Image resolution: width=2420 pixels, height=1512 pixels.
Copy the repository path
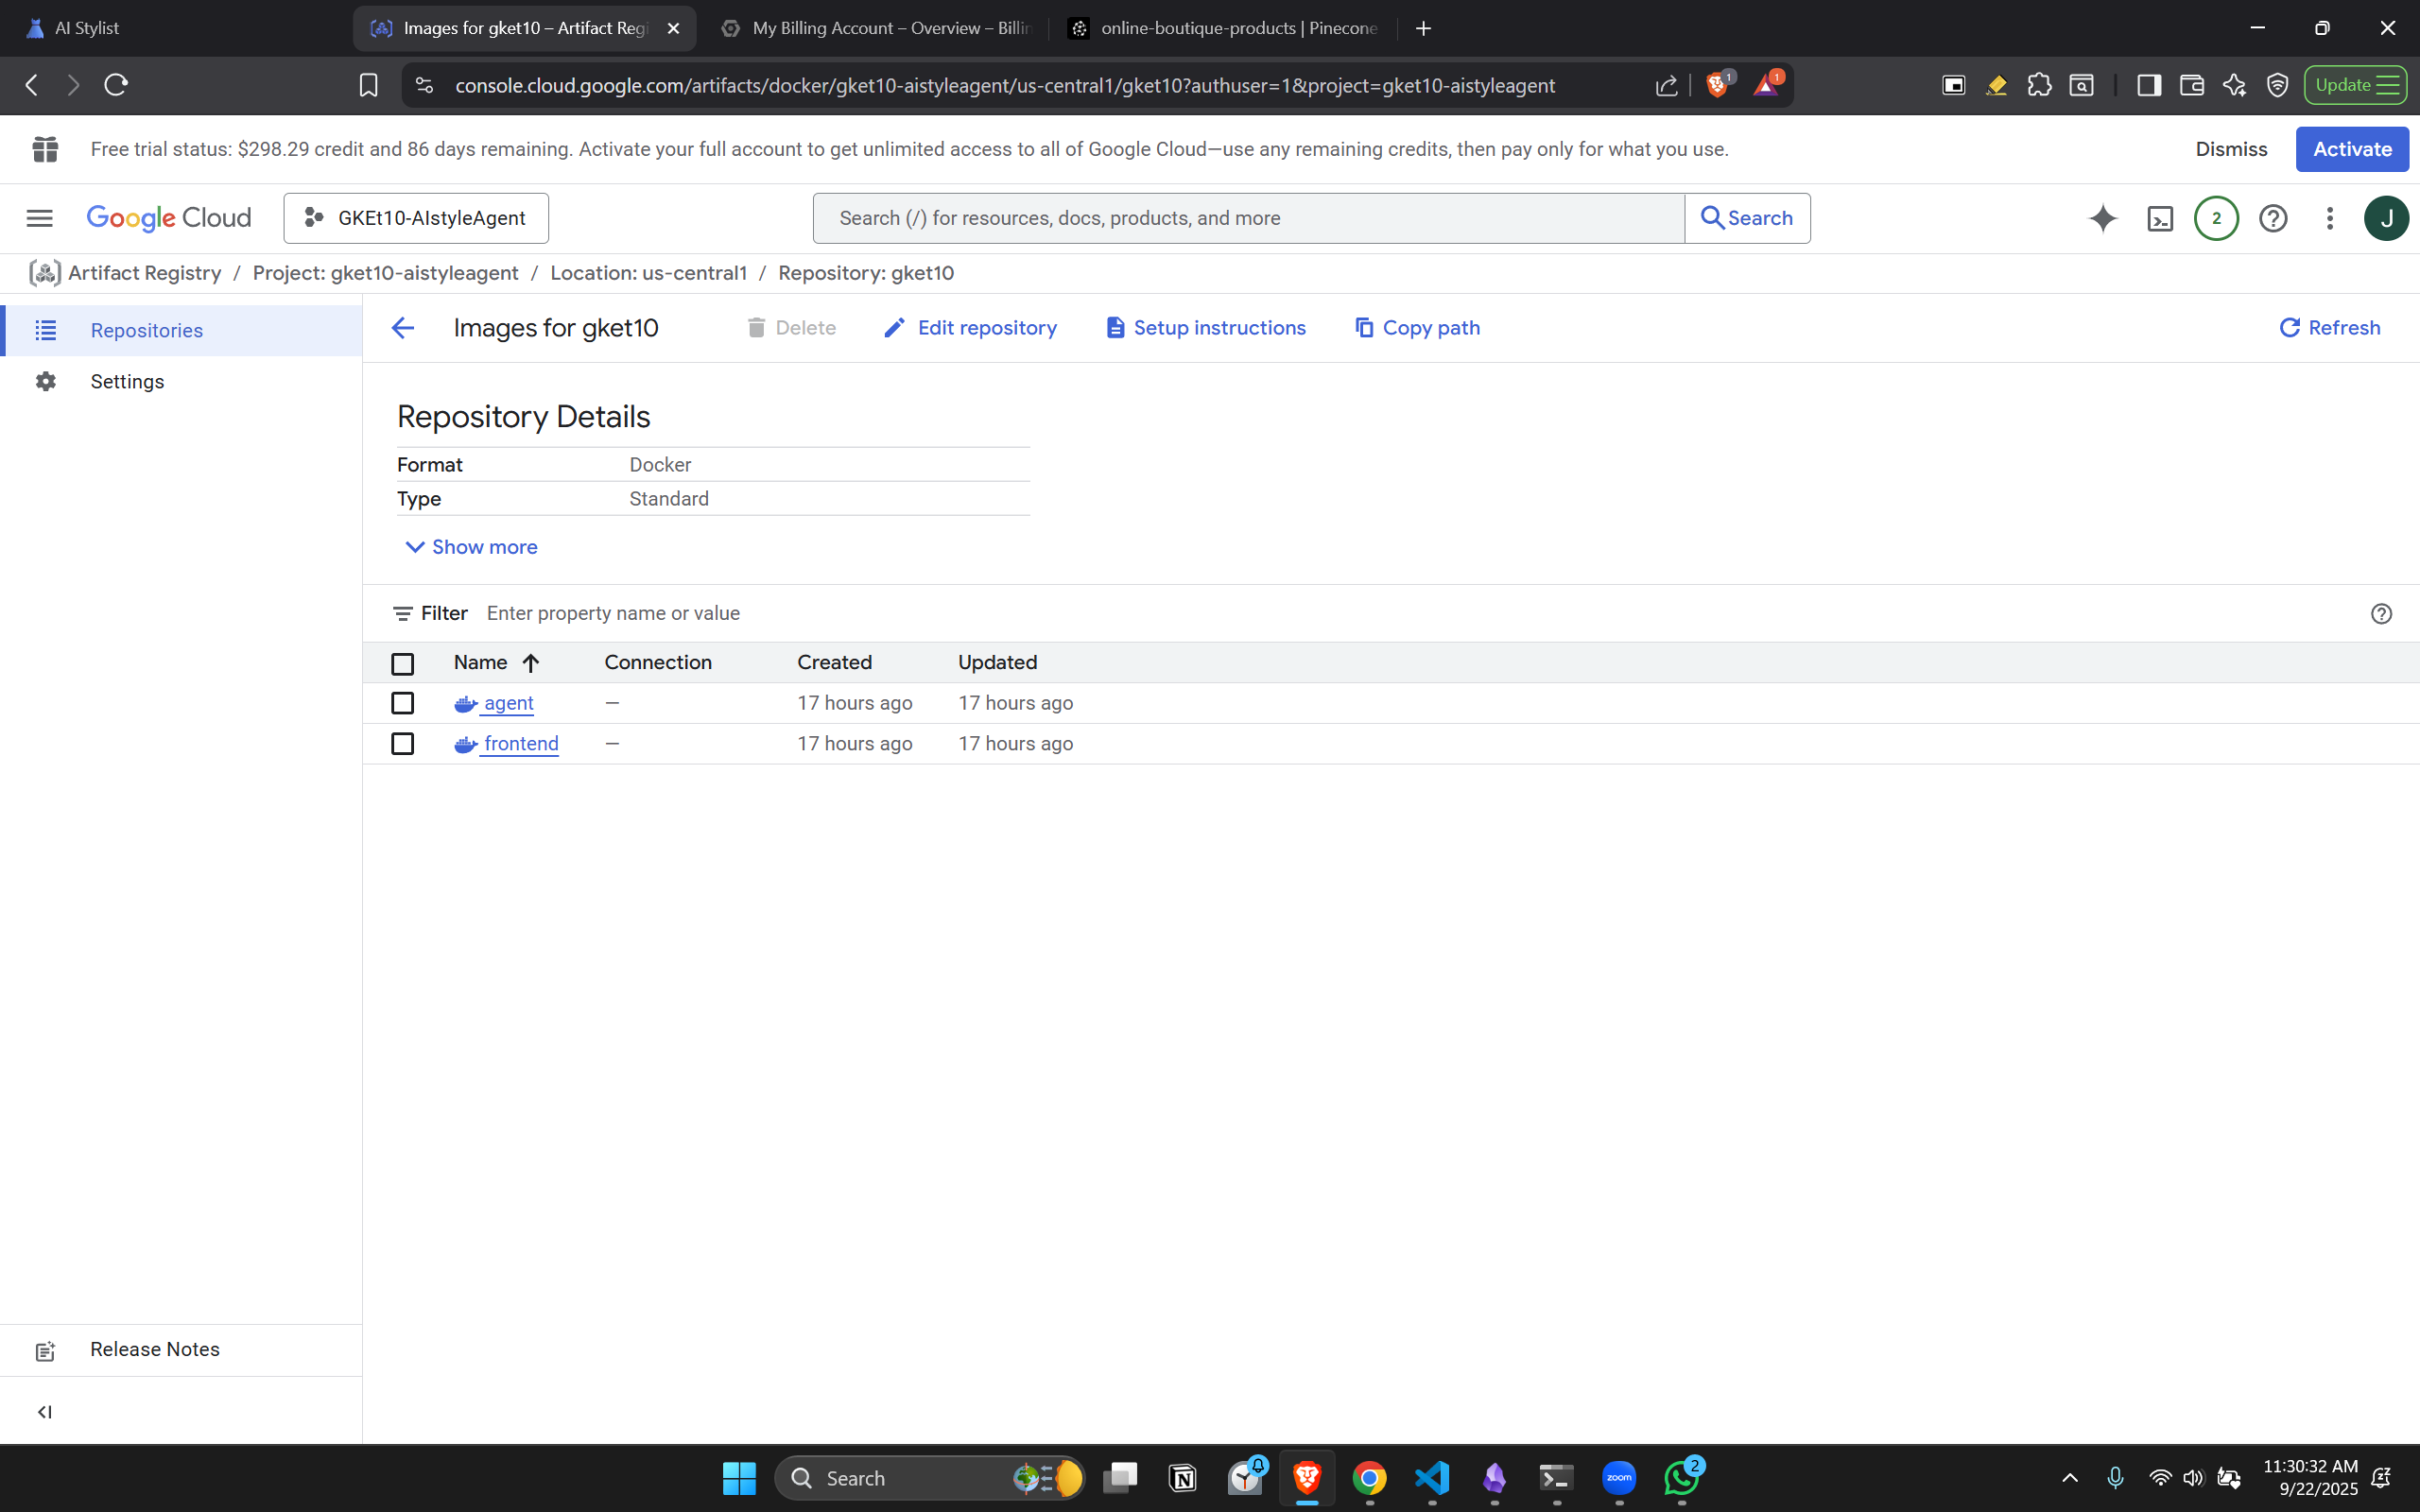tap(1415, 327)
